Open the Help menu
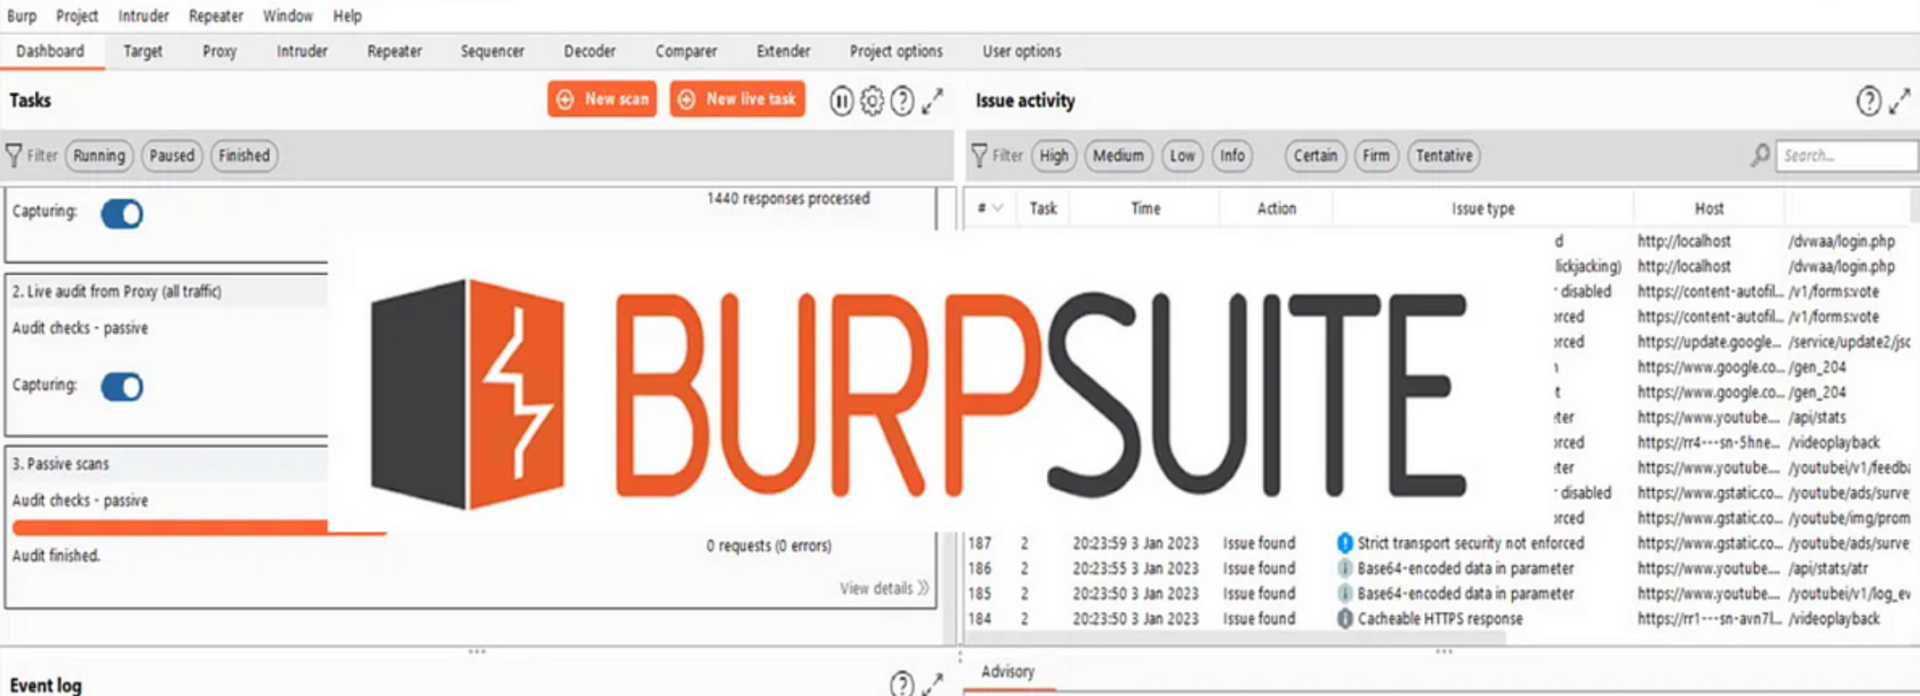1920x696 pixels. [347, 16]
